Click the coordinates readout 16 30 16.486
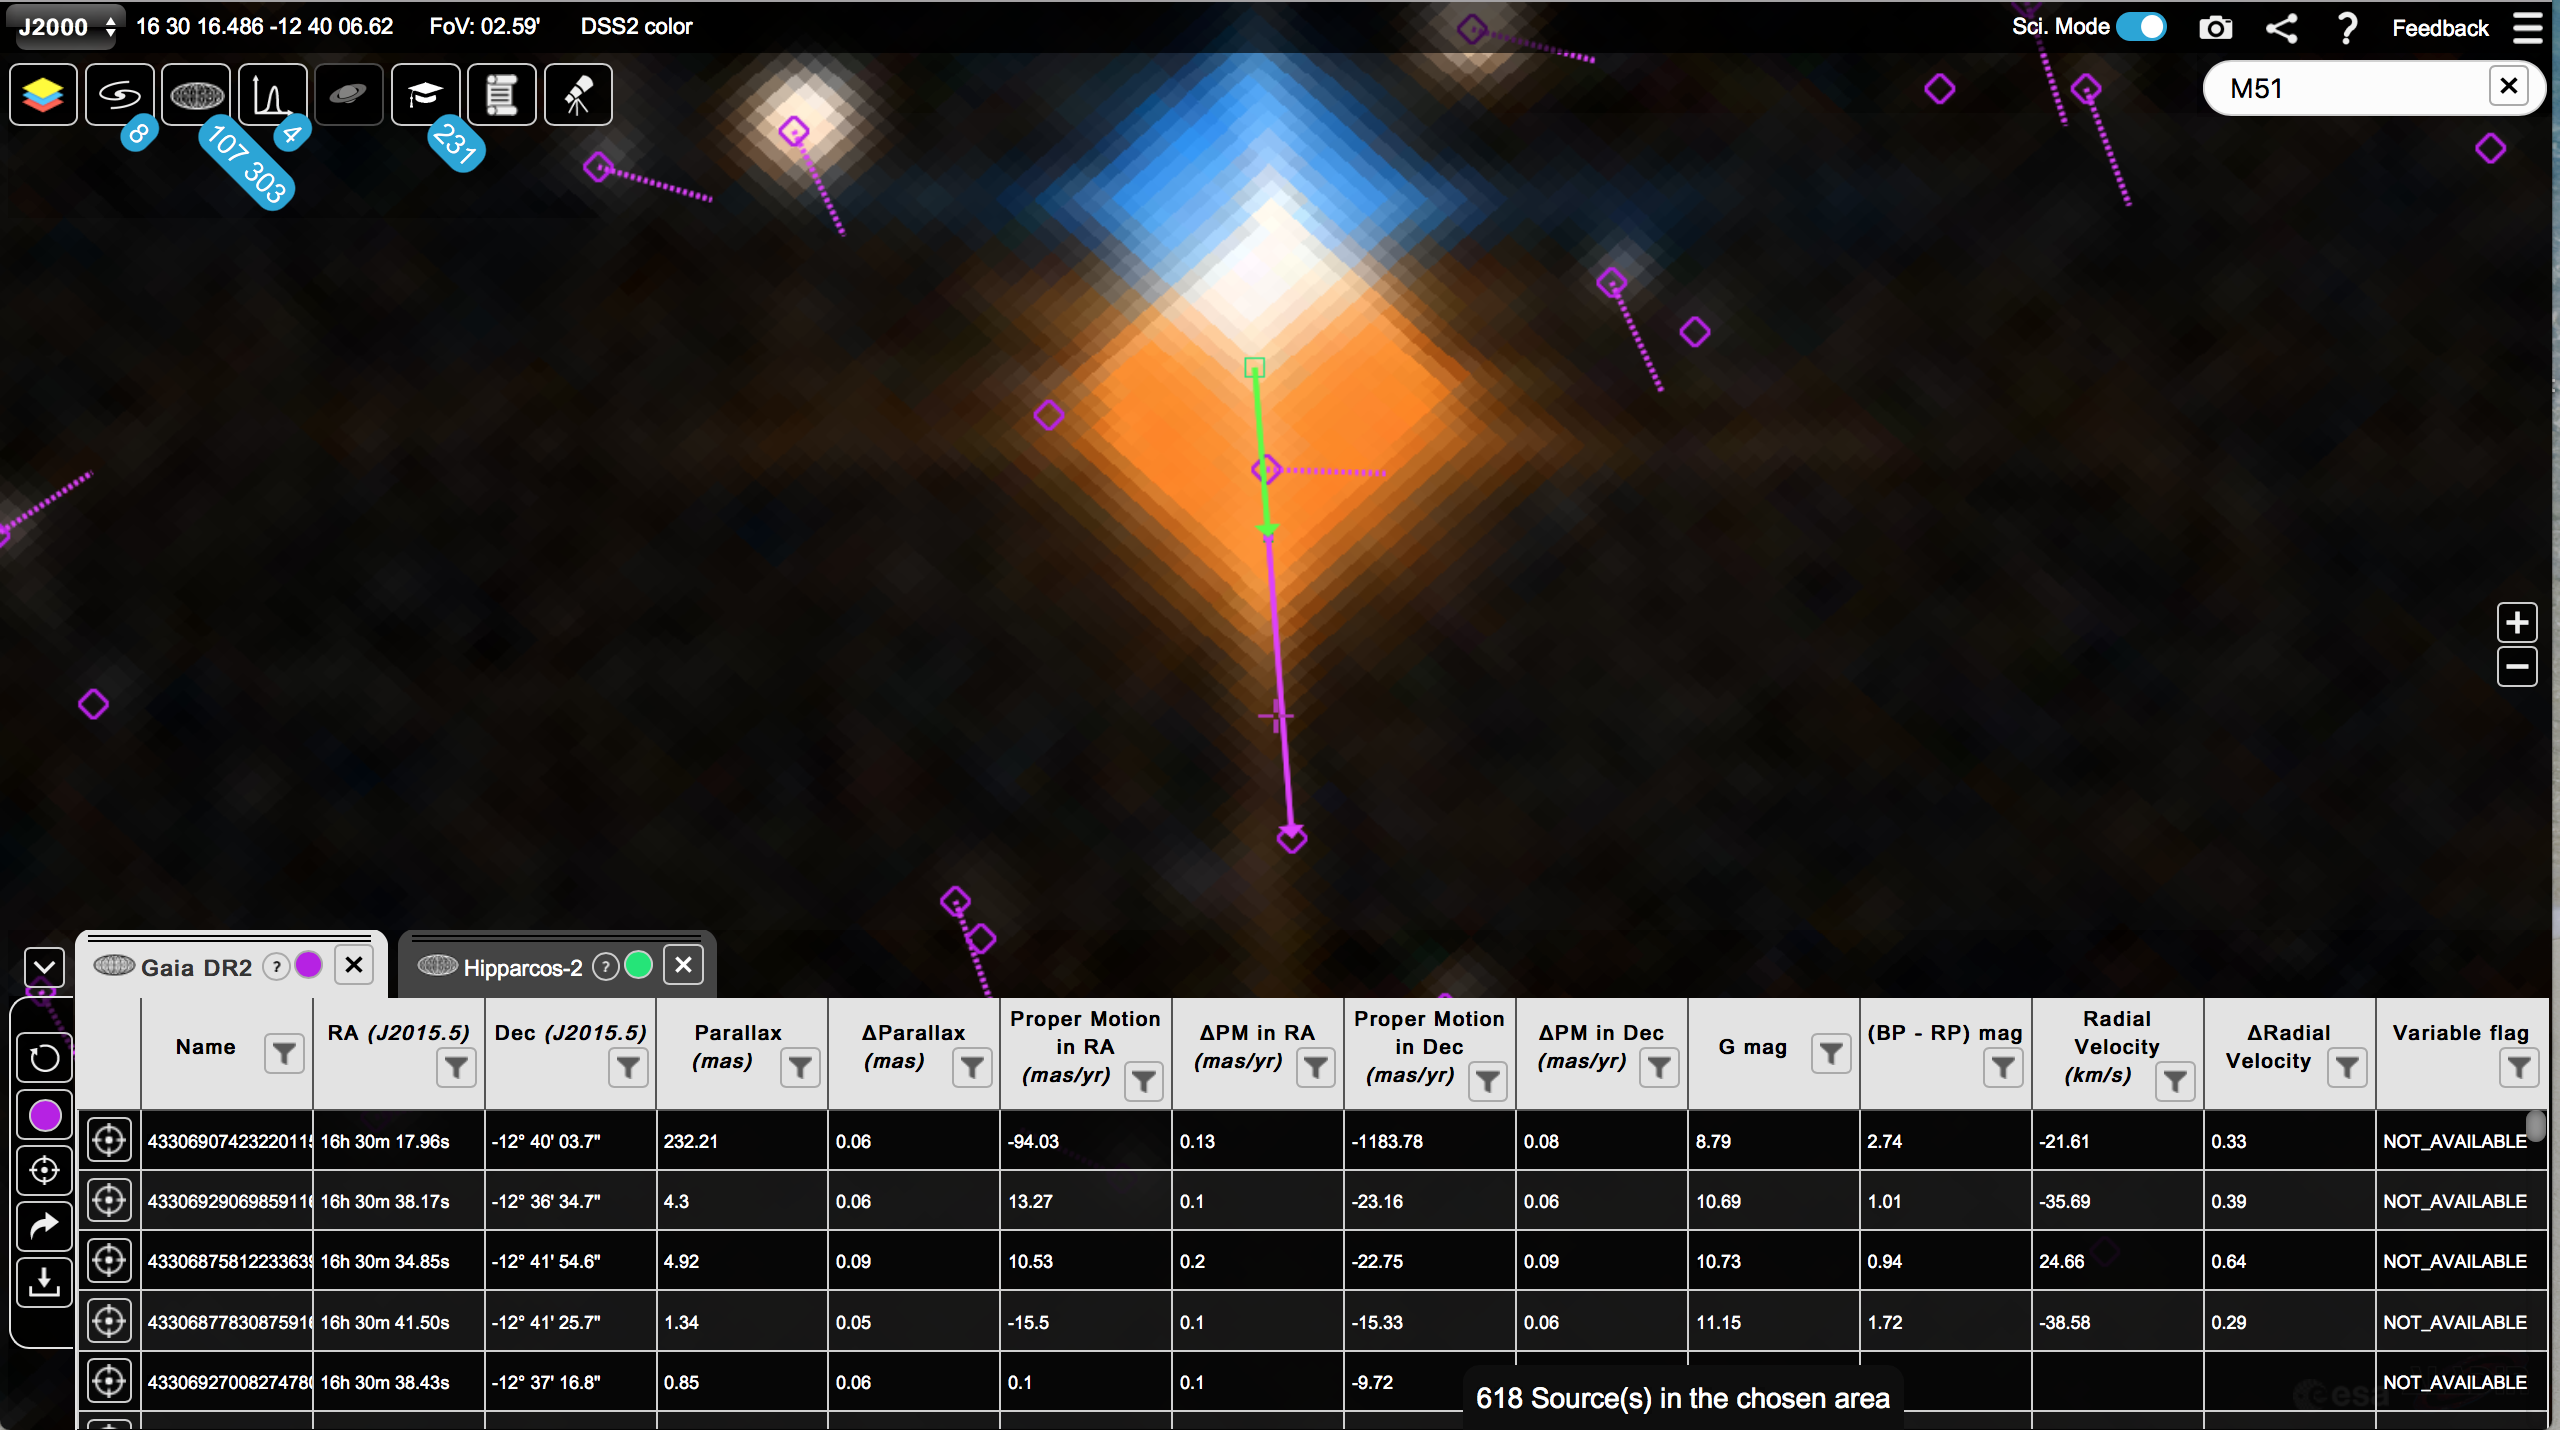Viewport: 2560px width, 1430px height. click(x=264, y=27)
